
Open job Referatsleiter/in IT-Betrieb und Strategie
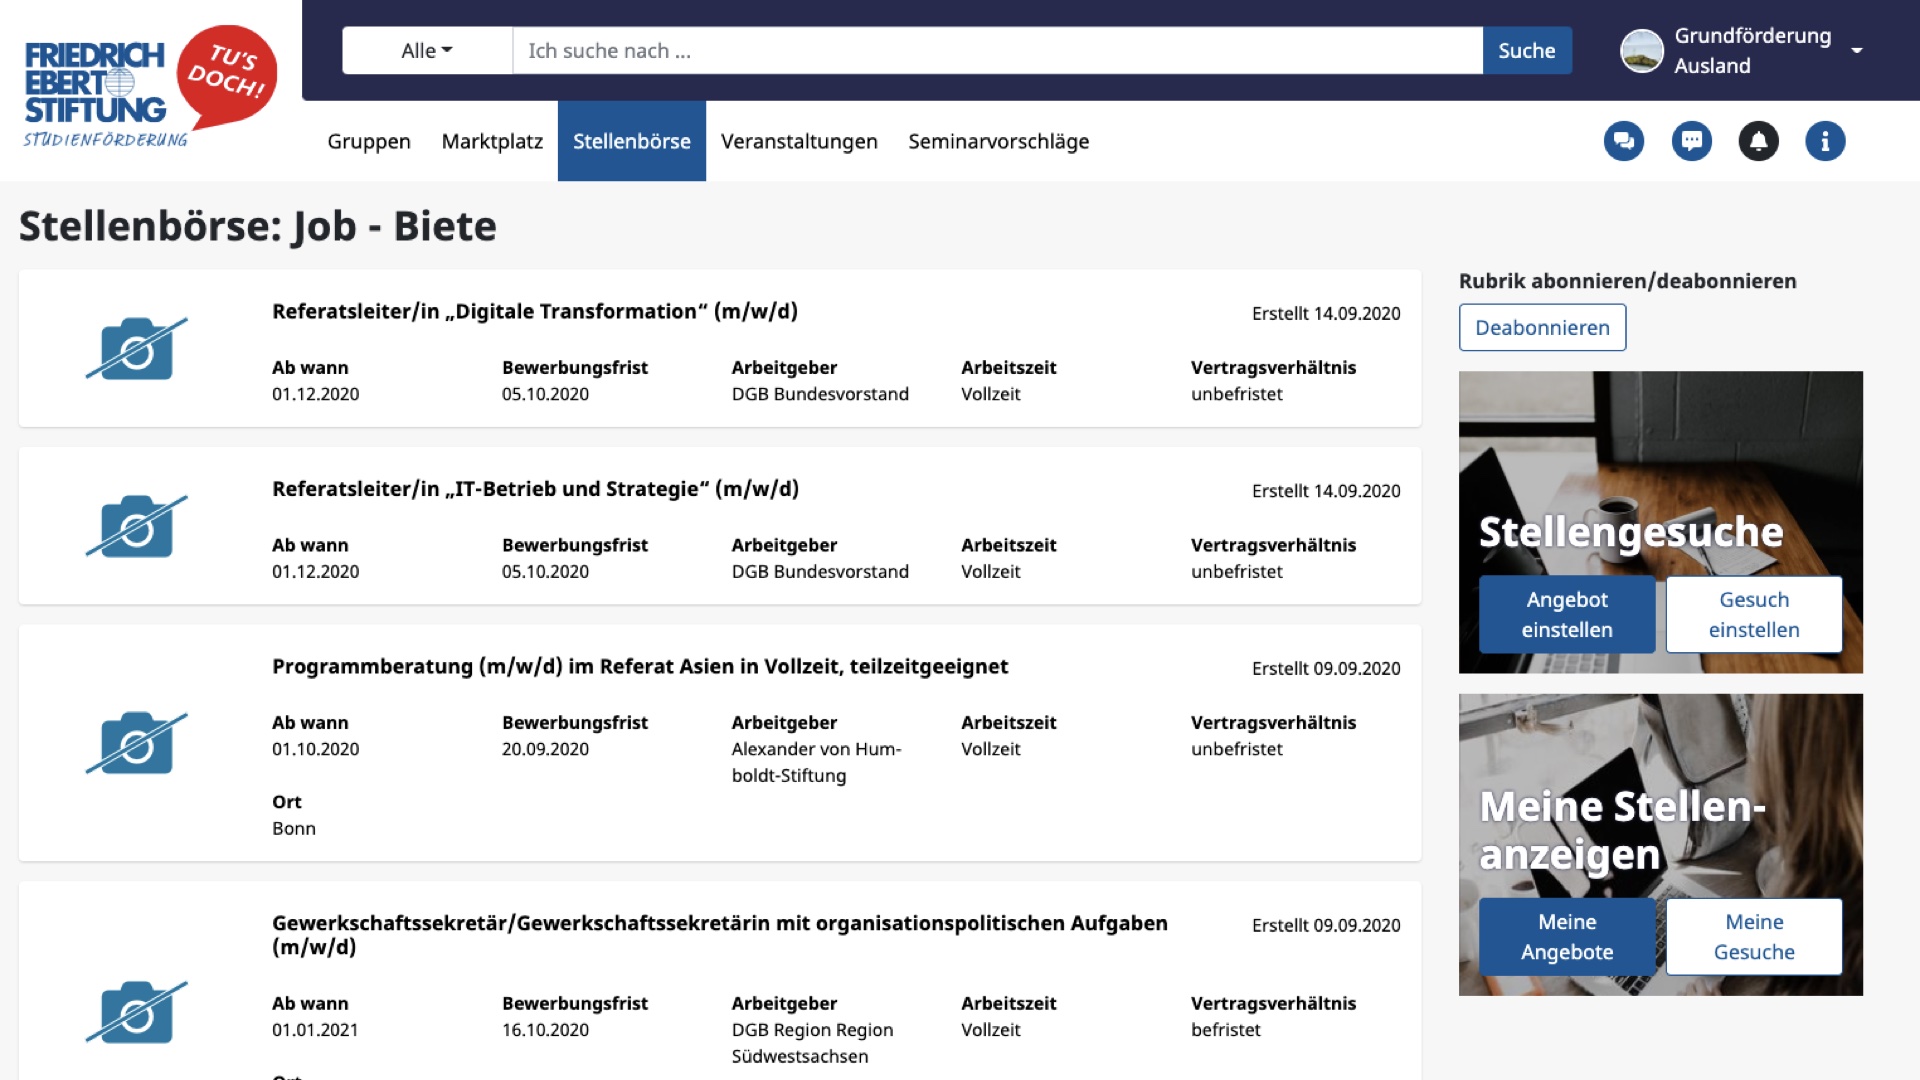(x=536, y=489)
